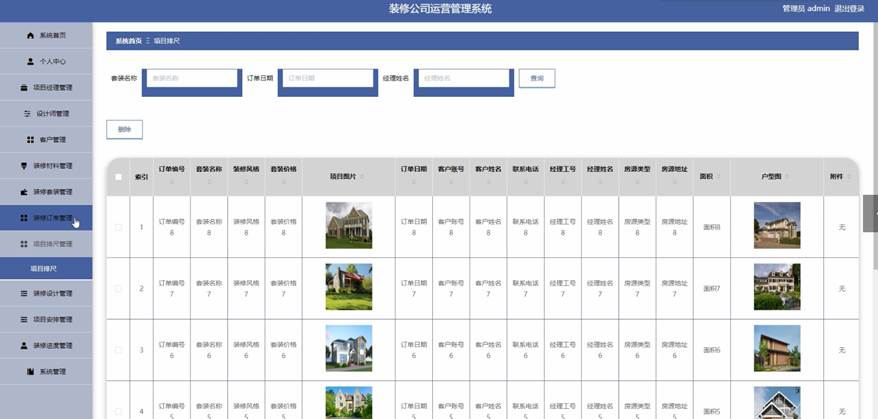Click the person icon for 装修进度管理

[24, 346]
